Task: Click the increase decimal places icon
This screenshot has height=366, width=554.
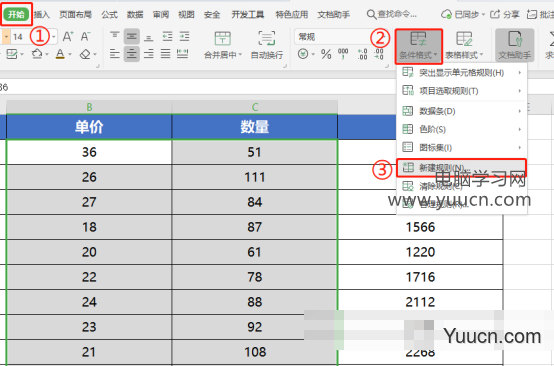Action: pos(362,54)
